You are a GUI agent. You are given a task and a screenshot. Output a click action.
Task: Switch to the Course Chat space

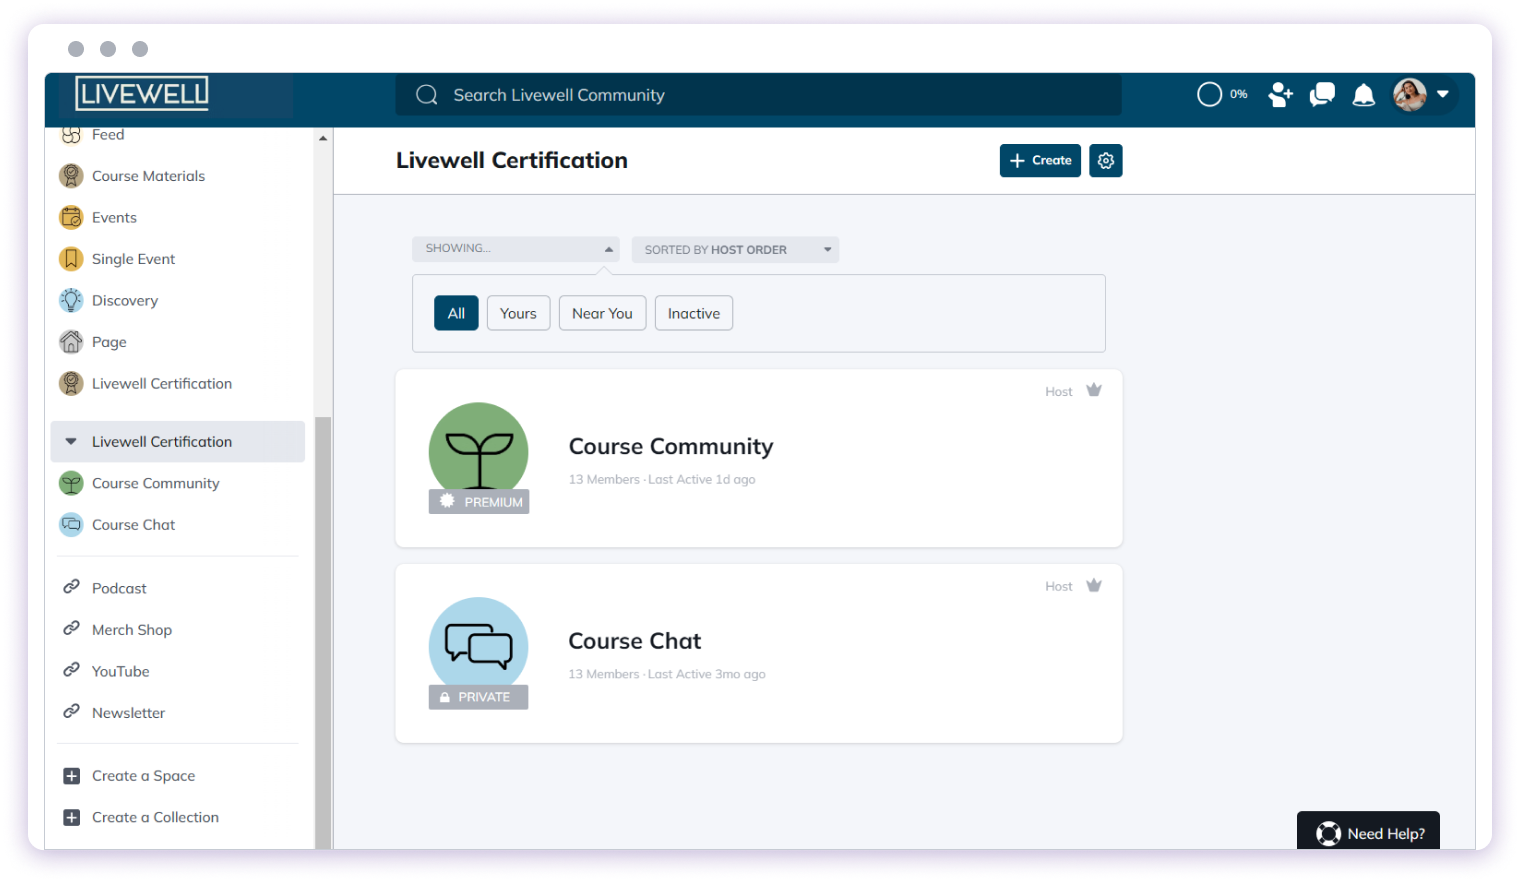134,524
